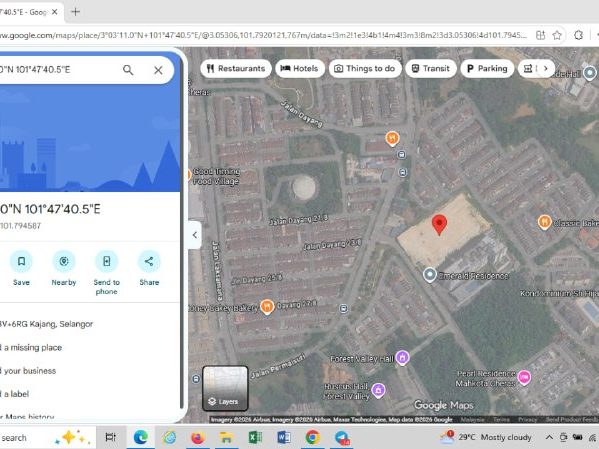
Task: Select the Hotels filter chip
Action: 300,68
